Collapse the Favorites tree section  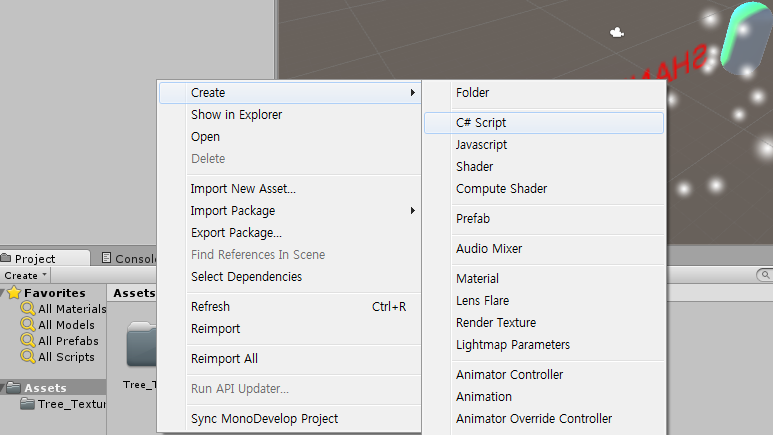tap(4, 293)
